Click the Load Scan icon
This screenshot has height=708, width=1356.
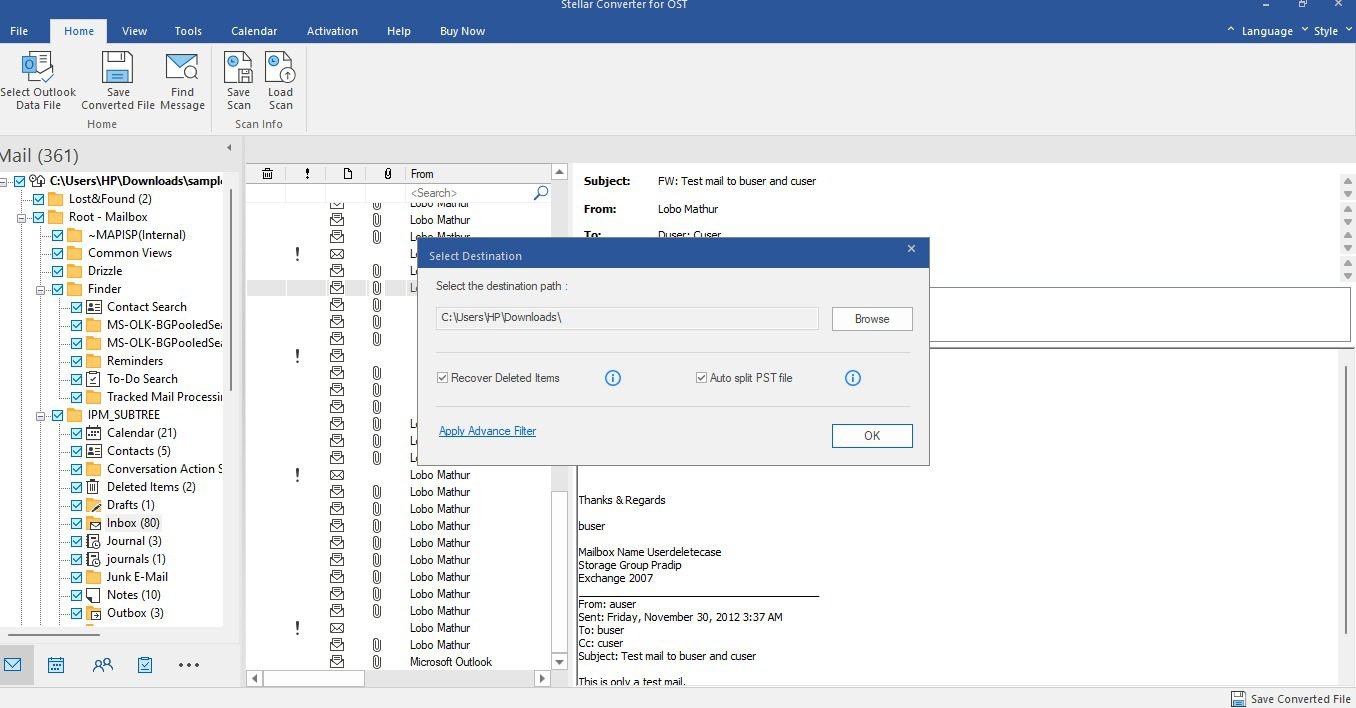(280, 68)
